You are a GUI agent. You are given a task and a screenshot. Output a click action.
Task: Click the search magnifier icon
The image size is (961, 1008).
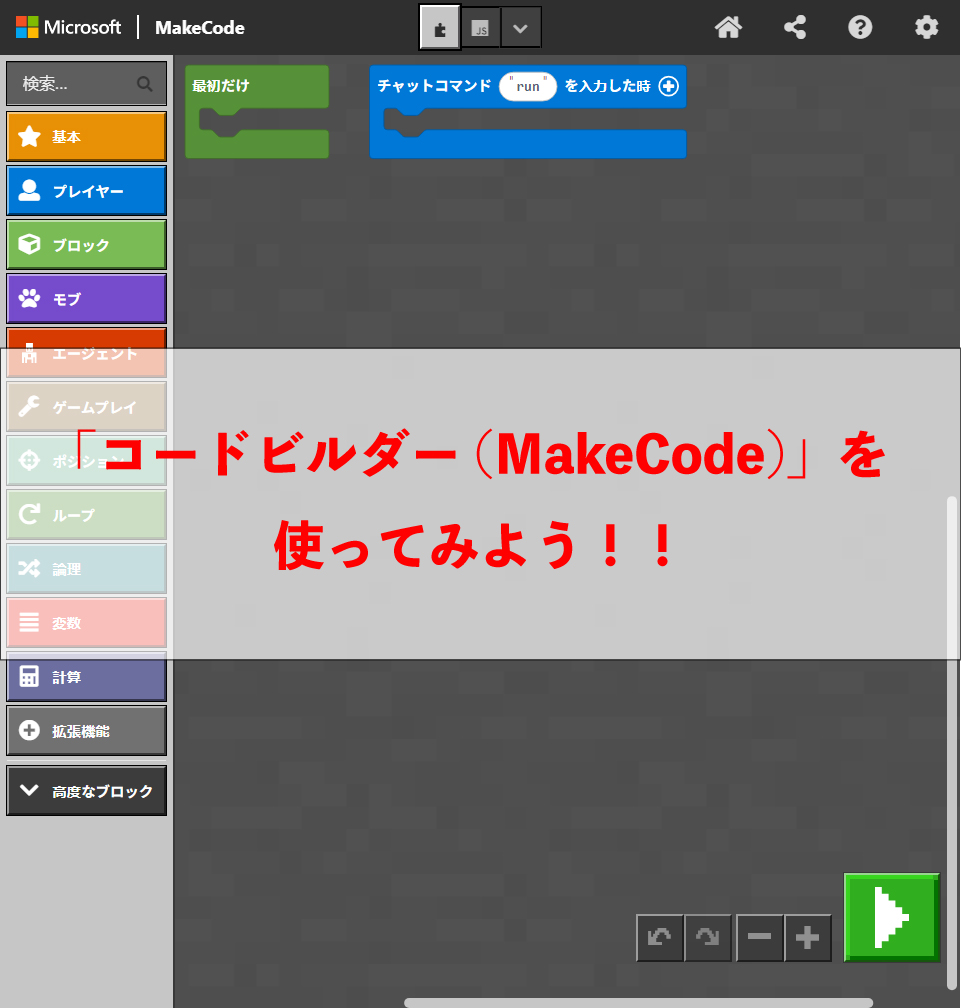tap(145, 84)
